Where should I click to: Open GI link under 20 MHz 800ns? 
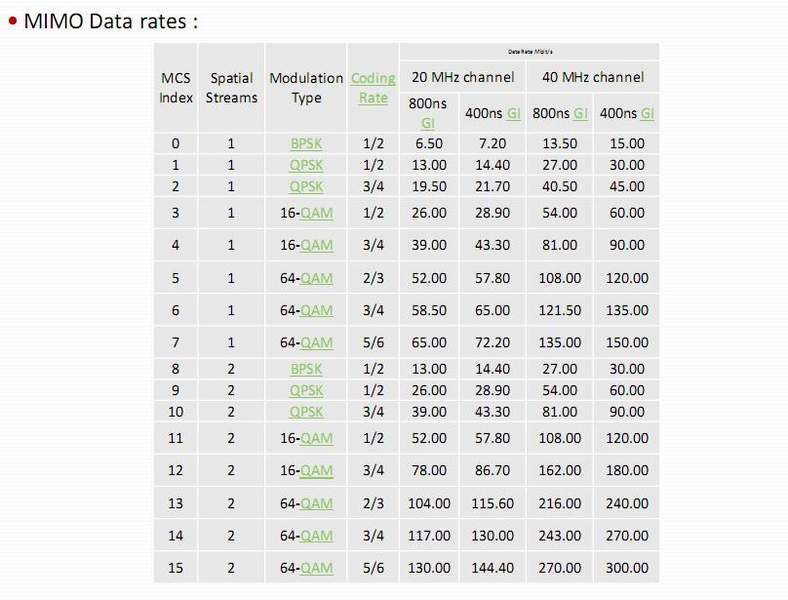[428, 123]
